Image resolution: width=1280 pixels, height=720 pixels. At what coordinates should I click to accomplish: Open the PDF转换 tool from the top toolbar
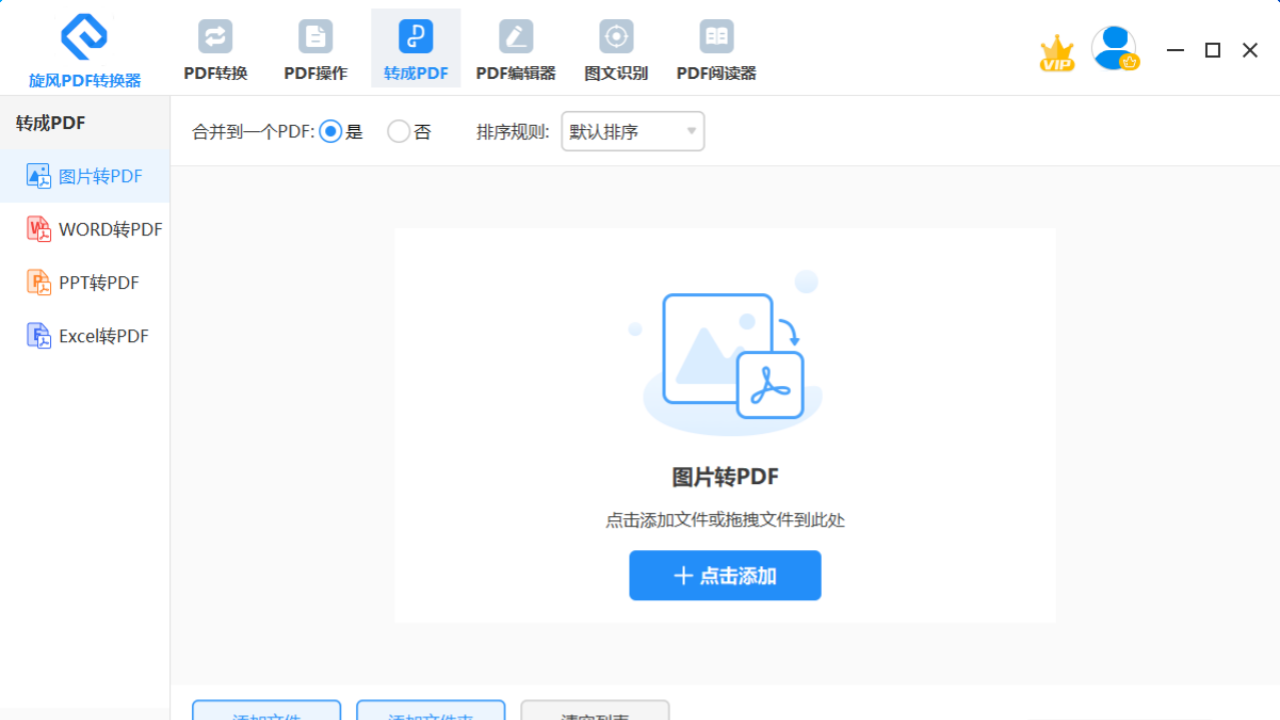(215, 47)
